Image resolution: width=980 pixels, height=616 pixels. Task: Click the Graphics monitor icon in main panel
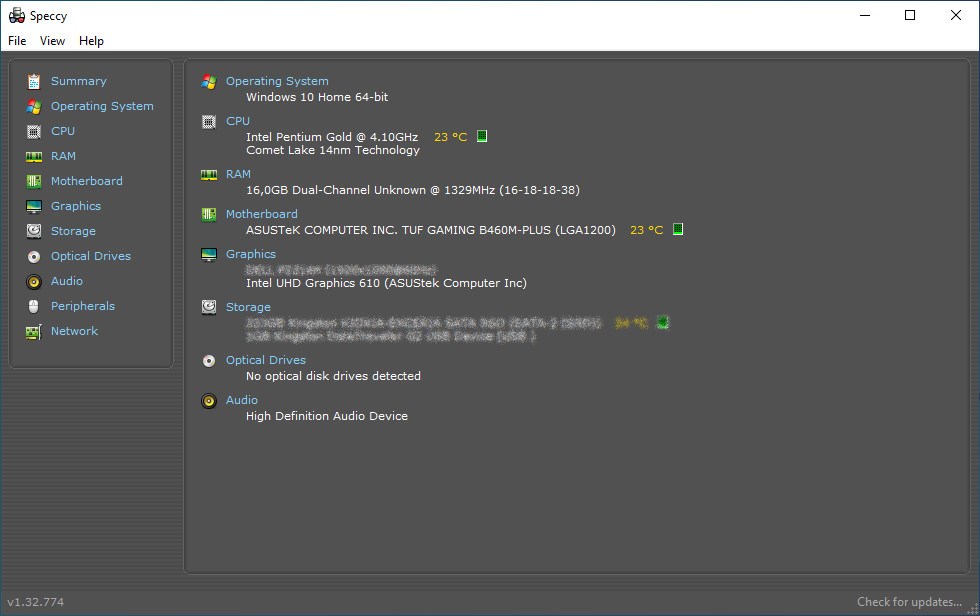[209, 254]
